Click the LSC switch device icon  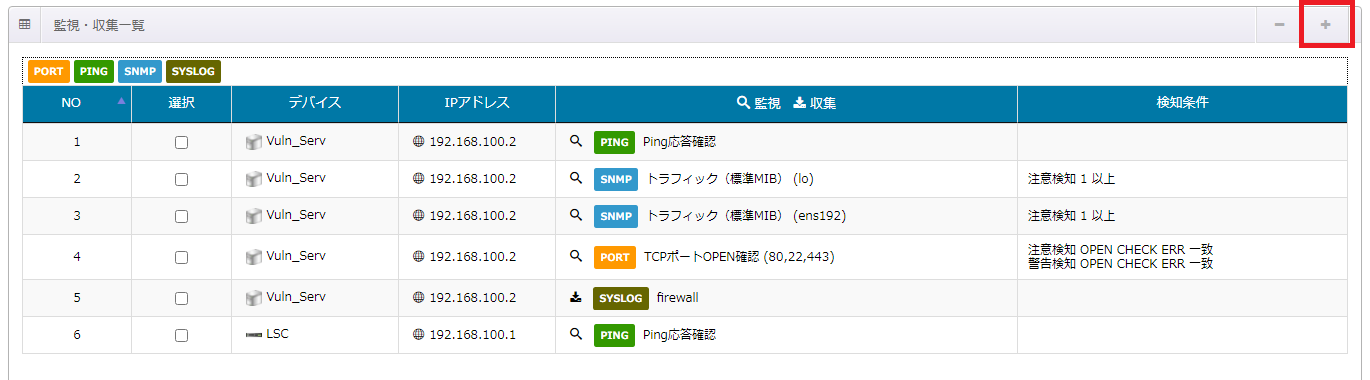point(253,335)
